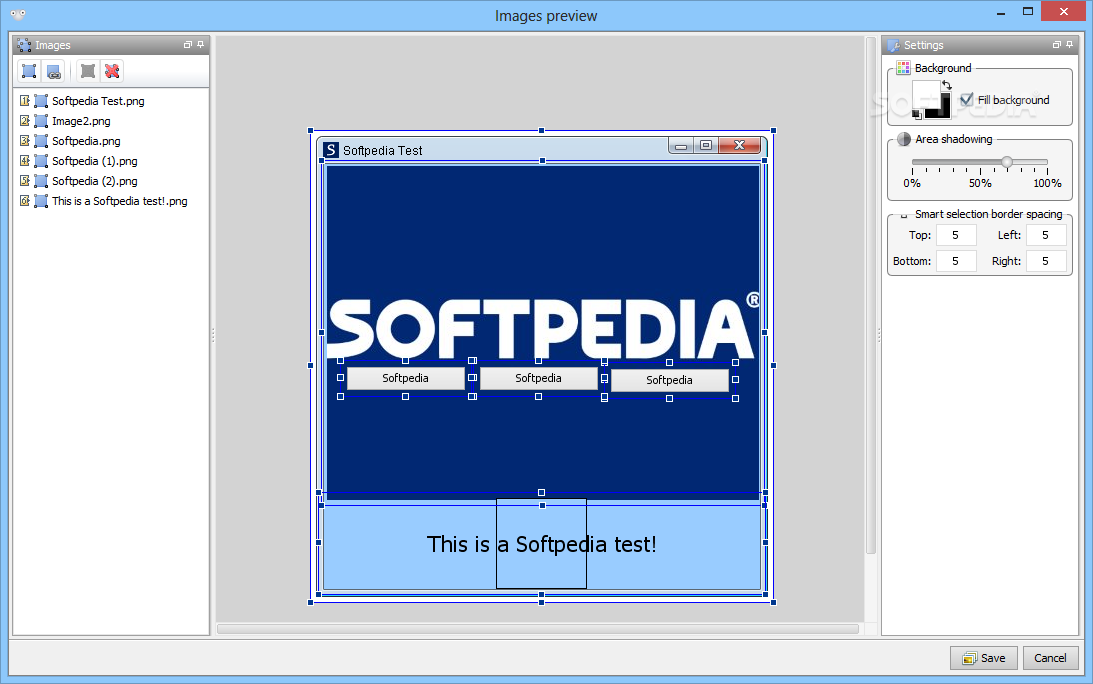
Task: Click the right Softpedia button in preview
Action: [669, 380]
